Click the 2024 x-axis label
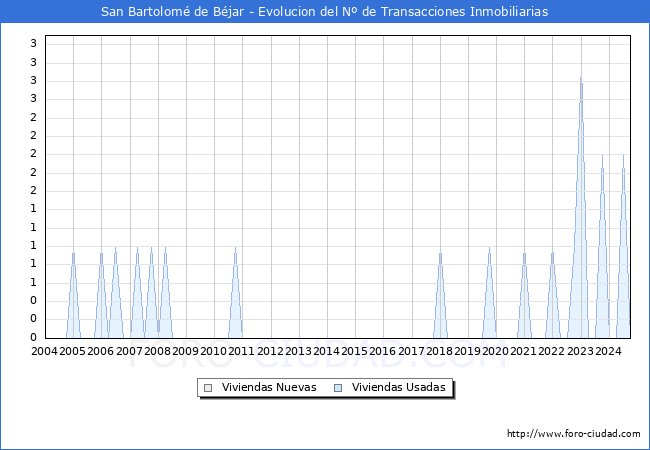The height and width of the screenshot is (450, 650). (x=608, y=351)
